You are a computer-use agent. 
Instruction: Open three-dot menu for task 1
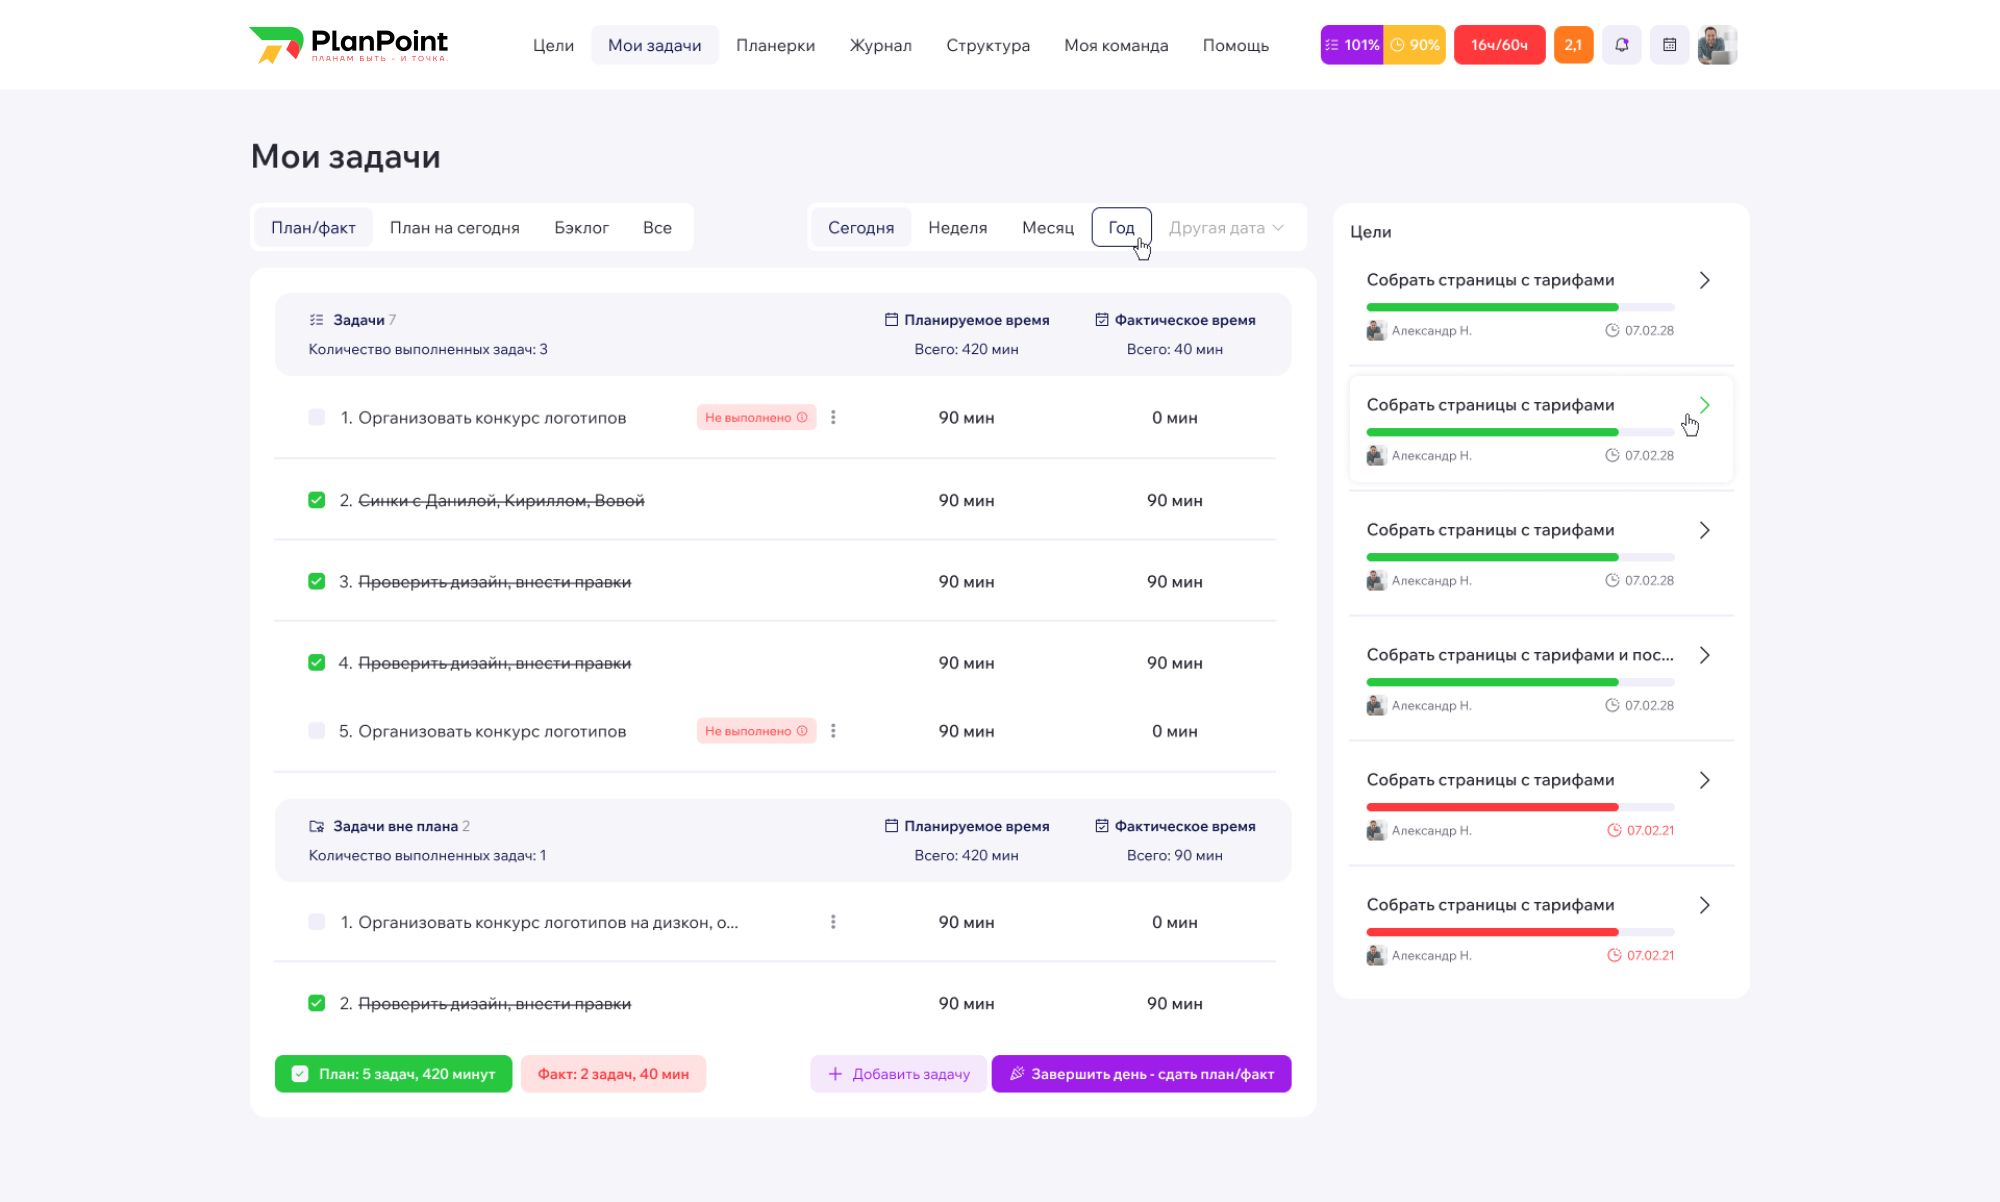833,418
